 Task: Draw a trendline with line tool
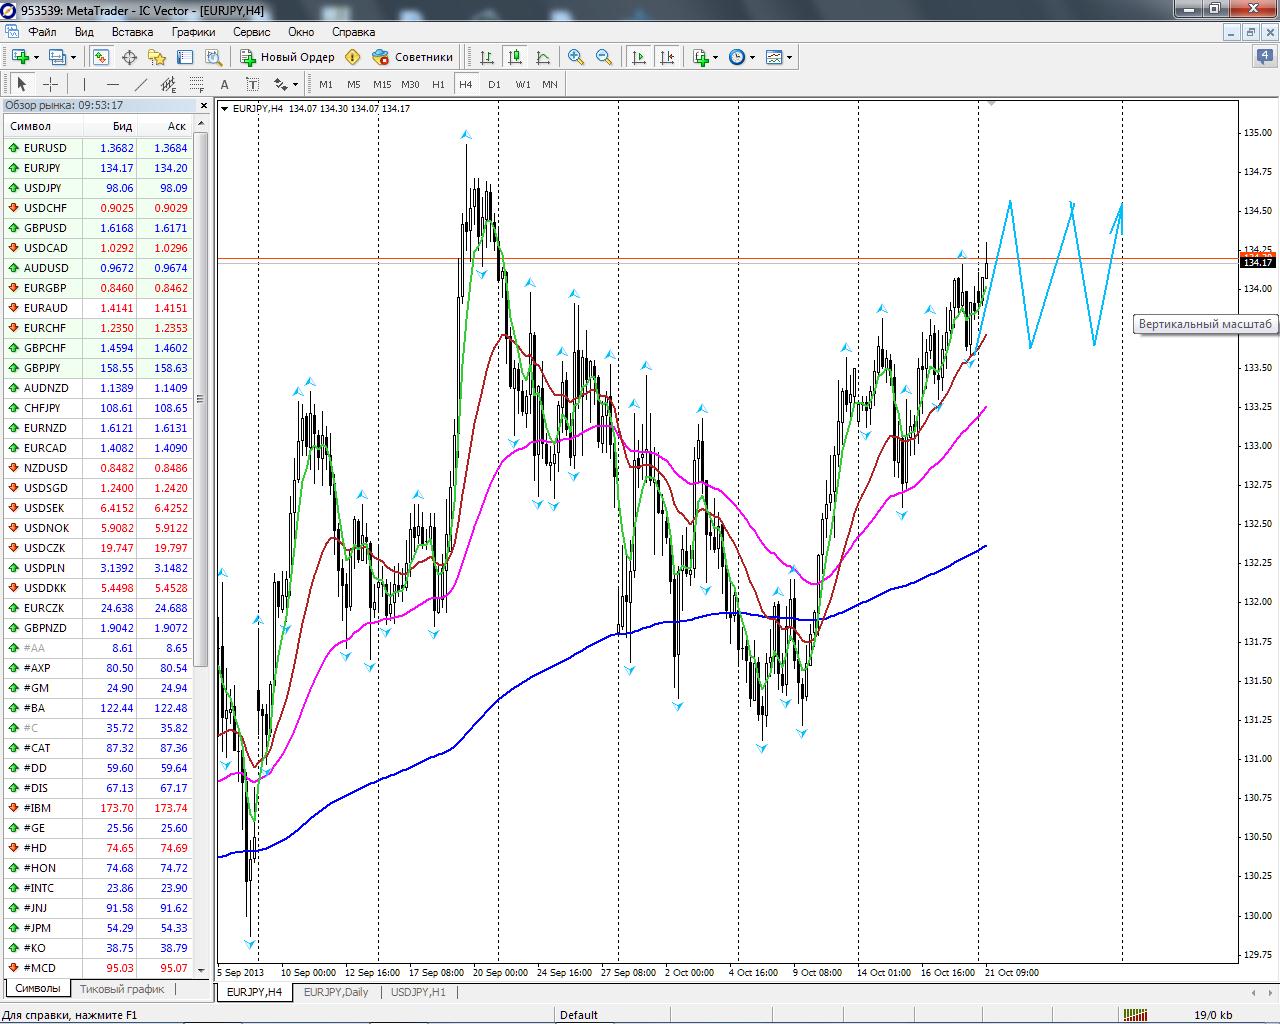coord(141,84)
